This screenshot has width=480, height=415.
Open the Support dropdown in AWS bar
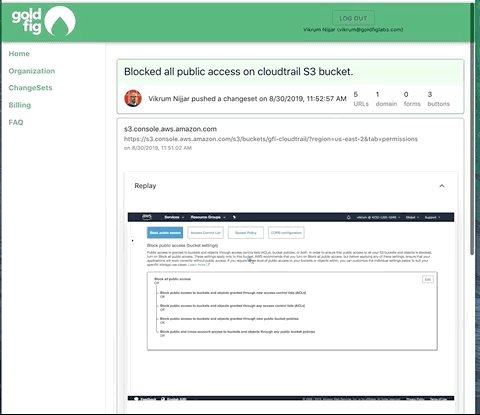point(432,217)
